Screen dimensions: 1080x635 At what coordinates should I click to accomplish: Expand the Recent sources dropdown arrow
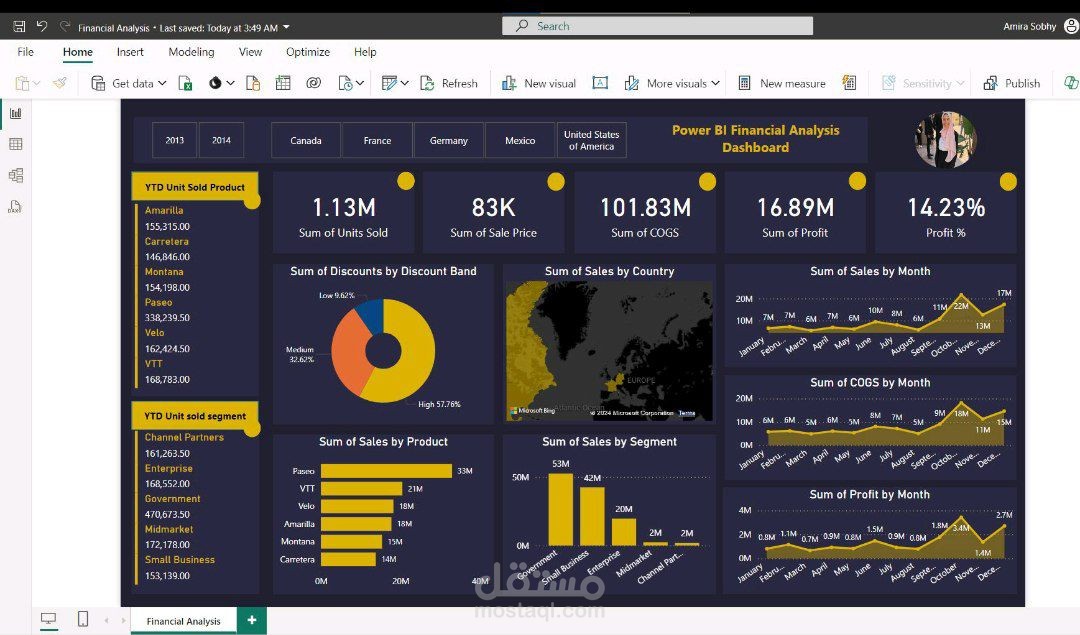(360, 83)
